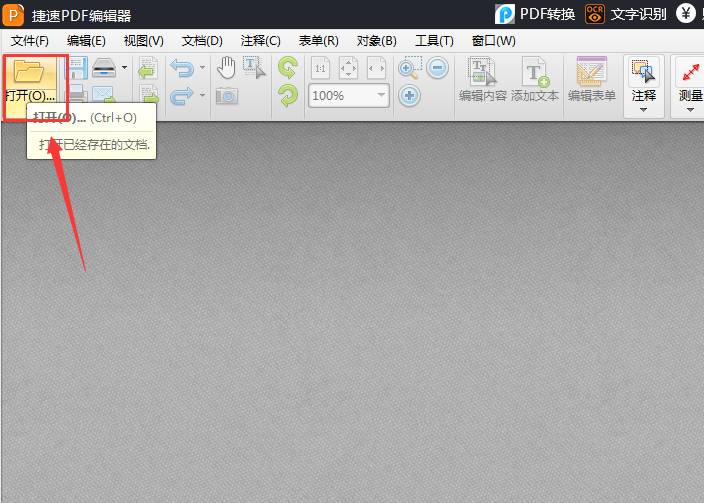Screen dimensions: 704x503
Task: Click the round zoom in plus button
Action: pos(409,96)
